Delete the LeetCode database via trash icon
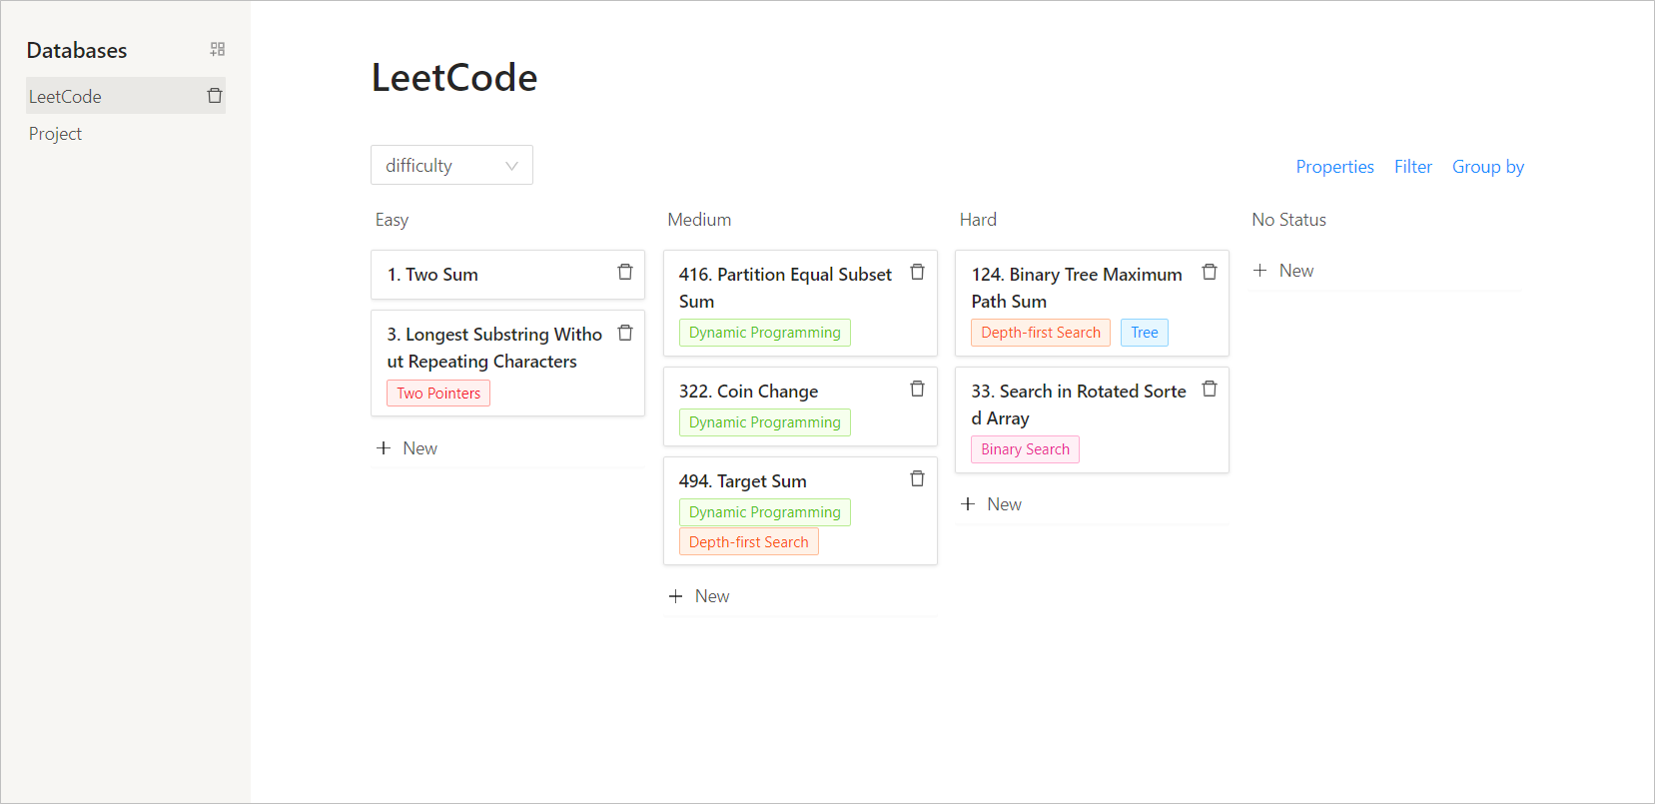Screen dimensions: 1655x804 214,96
